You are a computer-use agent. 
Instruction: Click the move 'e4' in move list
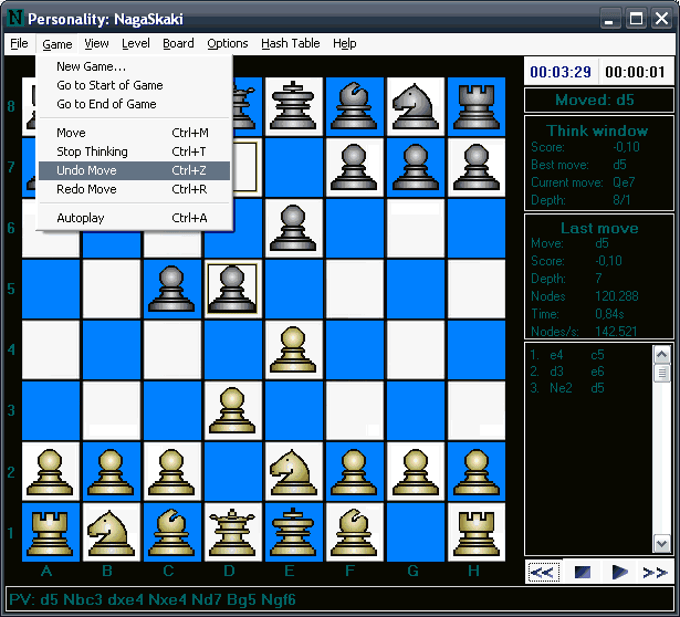[x=556, y=355]
